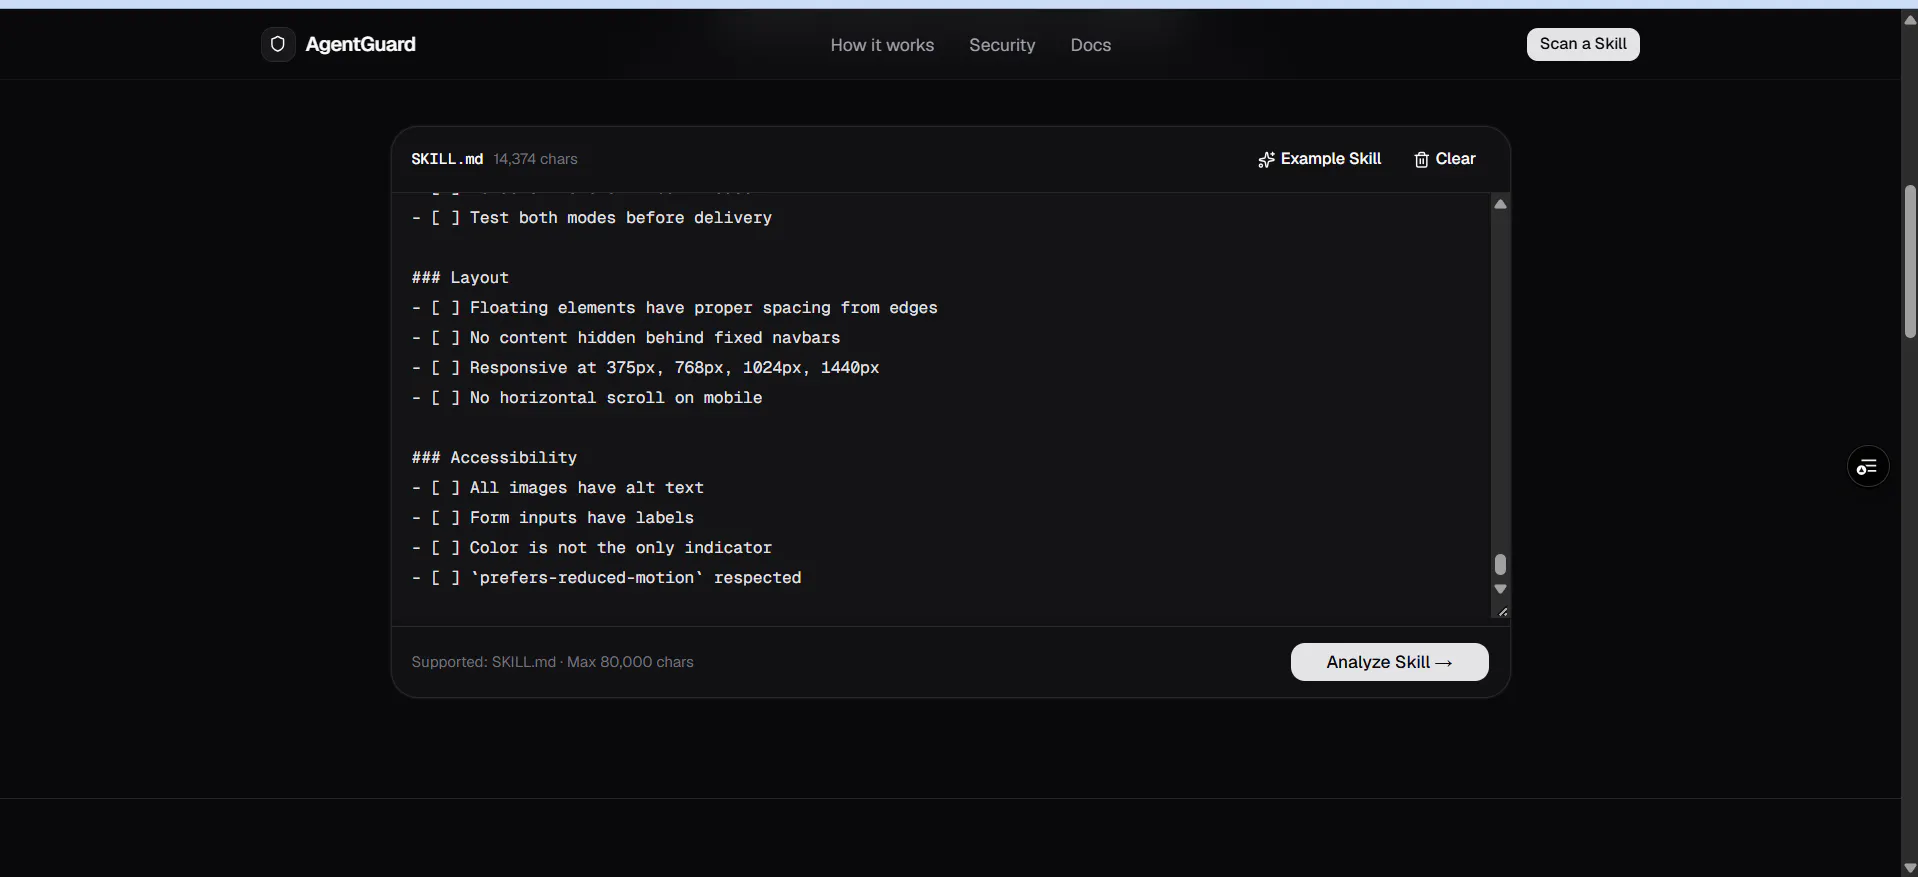Click the 'No horizontal scroll on mobile' line
This screenshot has height=877, width=1918.
pos(586,398)
